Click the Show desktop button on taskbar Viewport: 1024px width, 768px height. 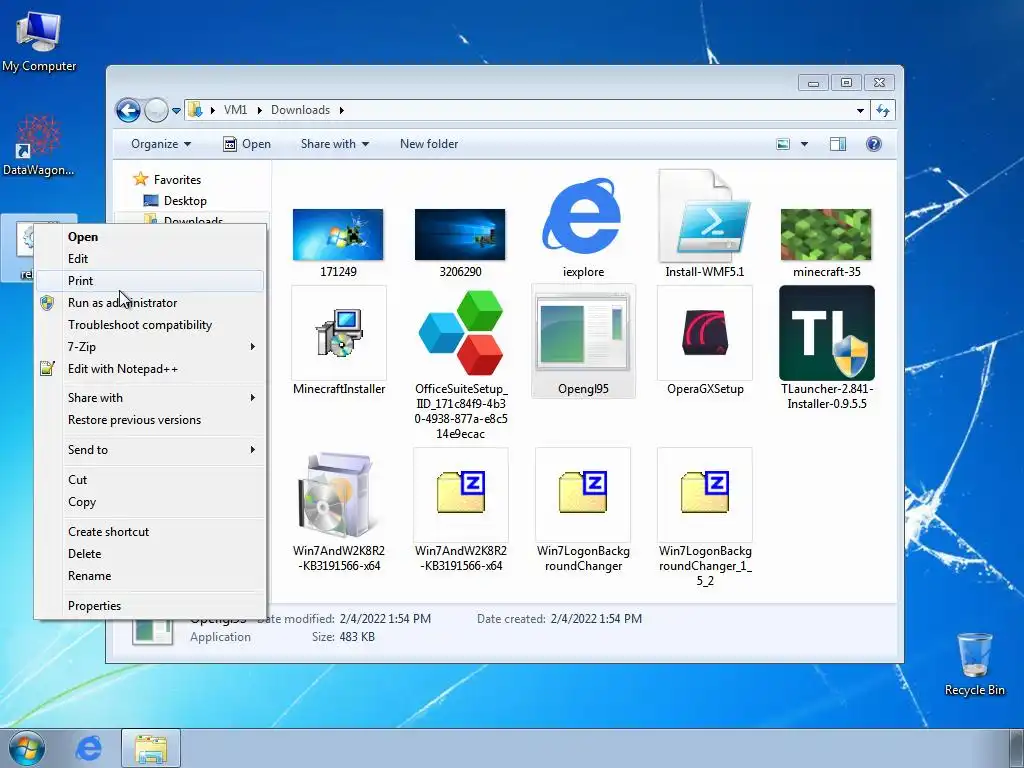coord(1016,748)
